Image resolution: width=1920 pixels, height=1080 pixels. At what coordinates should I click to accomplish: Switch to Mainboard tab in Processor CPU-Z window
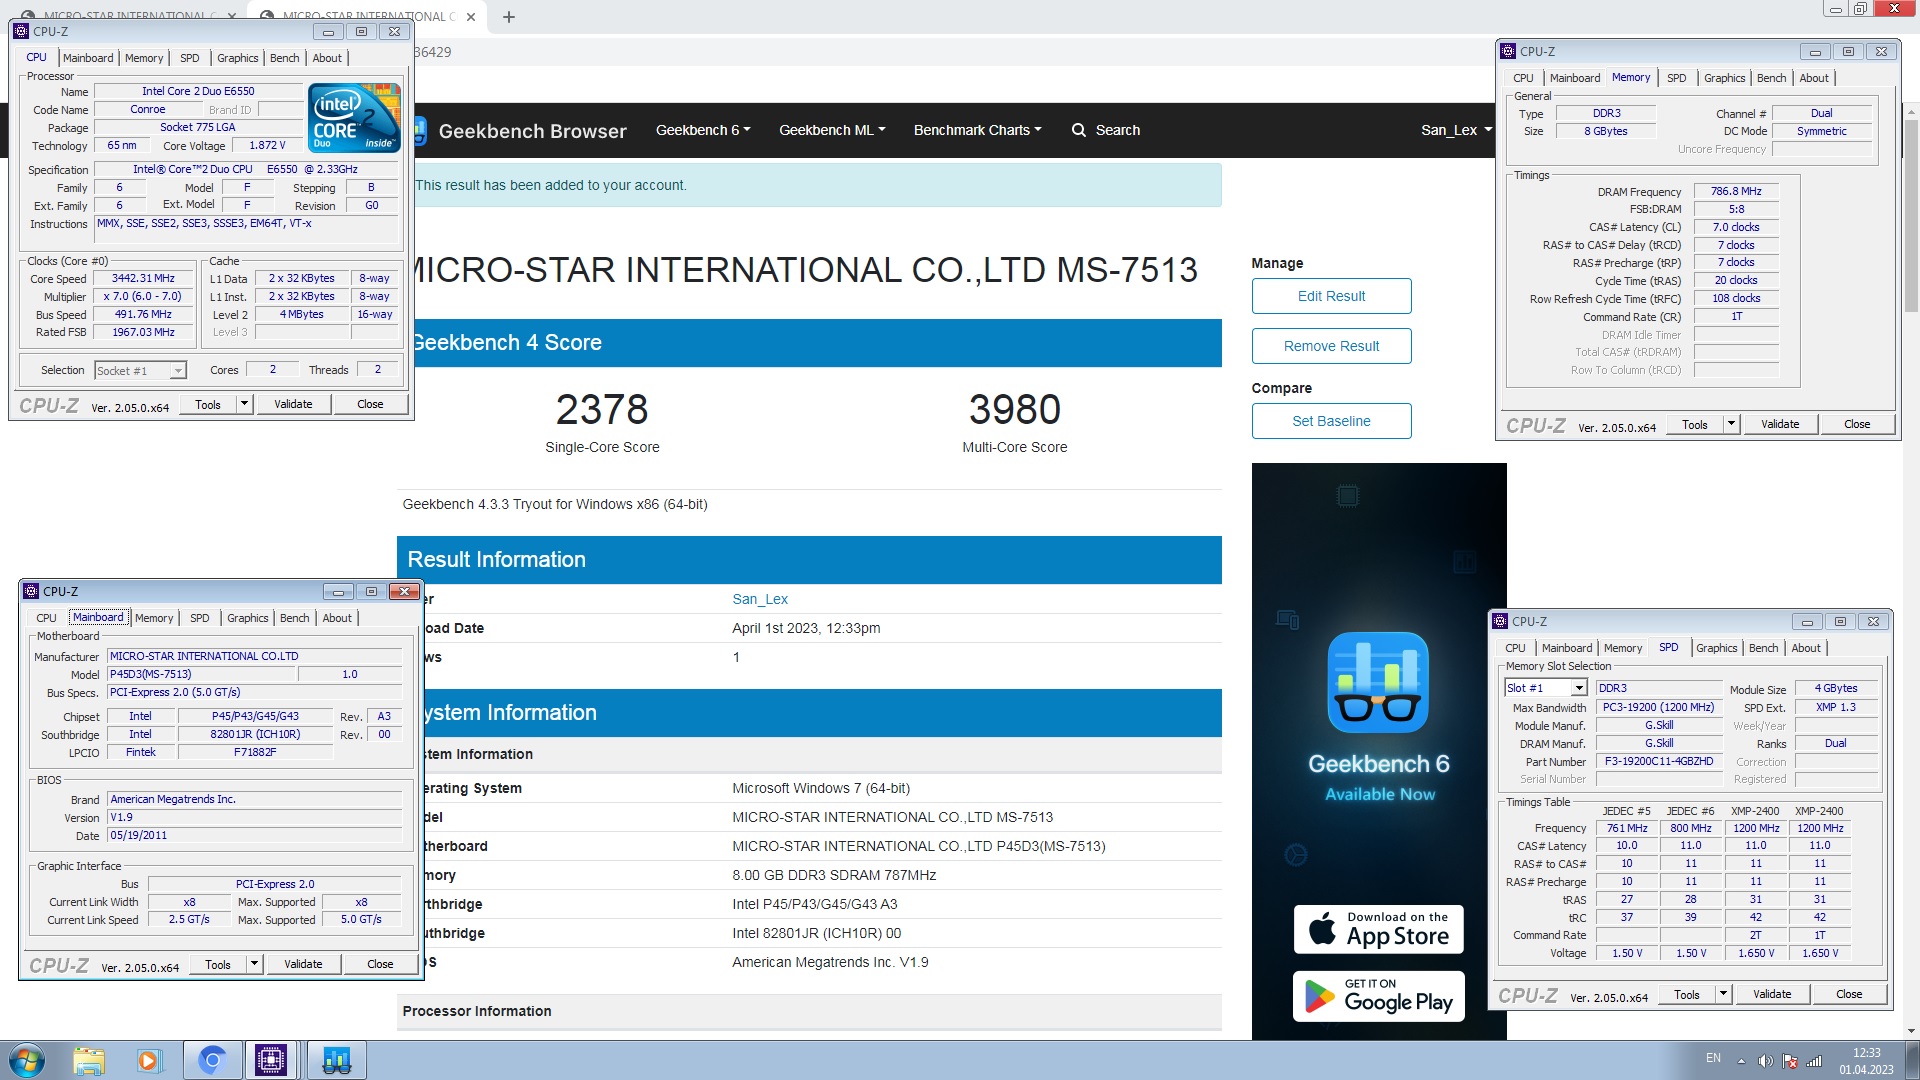pos(88,58)
